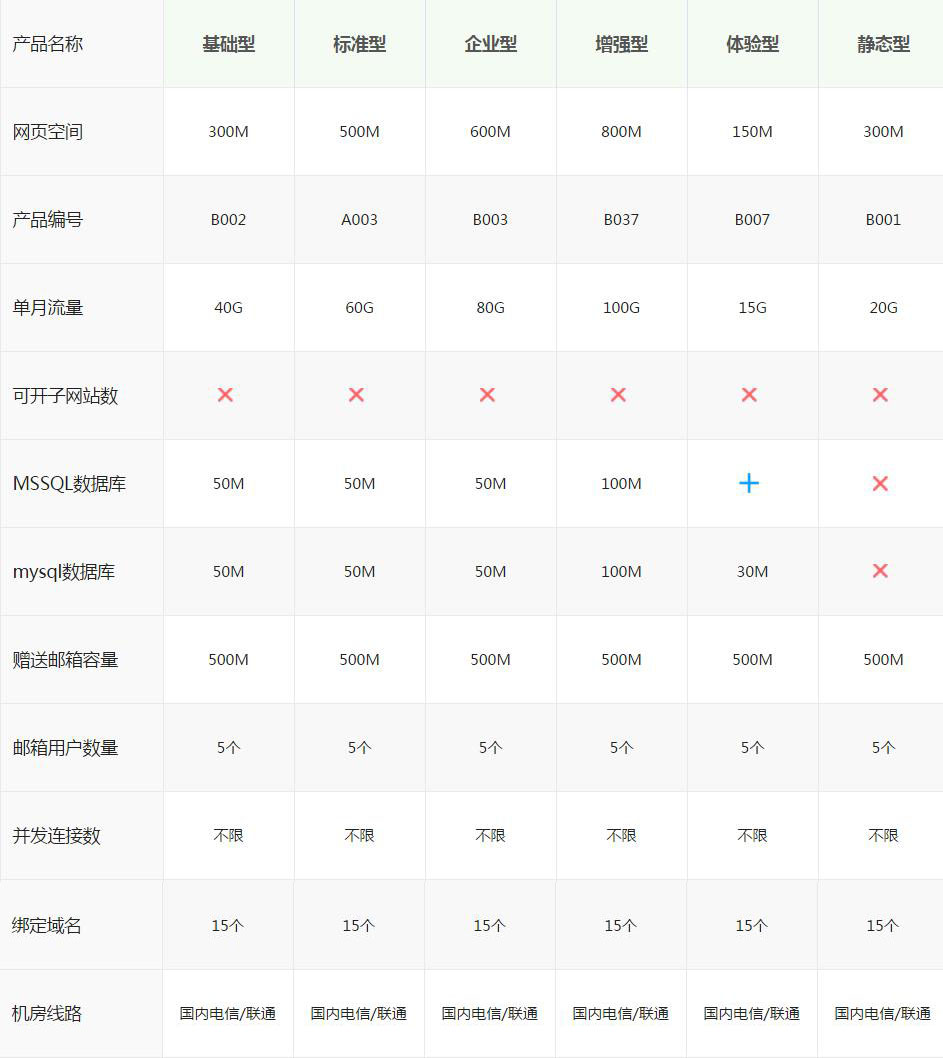Viewport: 943px width, 1058px height.
Task: Click the 单月流量 row label
Action: pyautogui.click(x=47, y=308)
